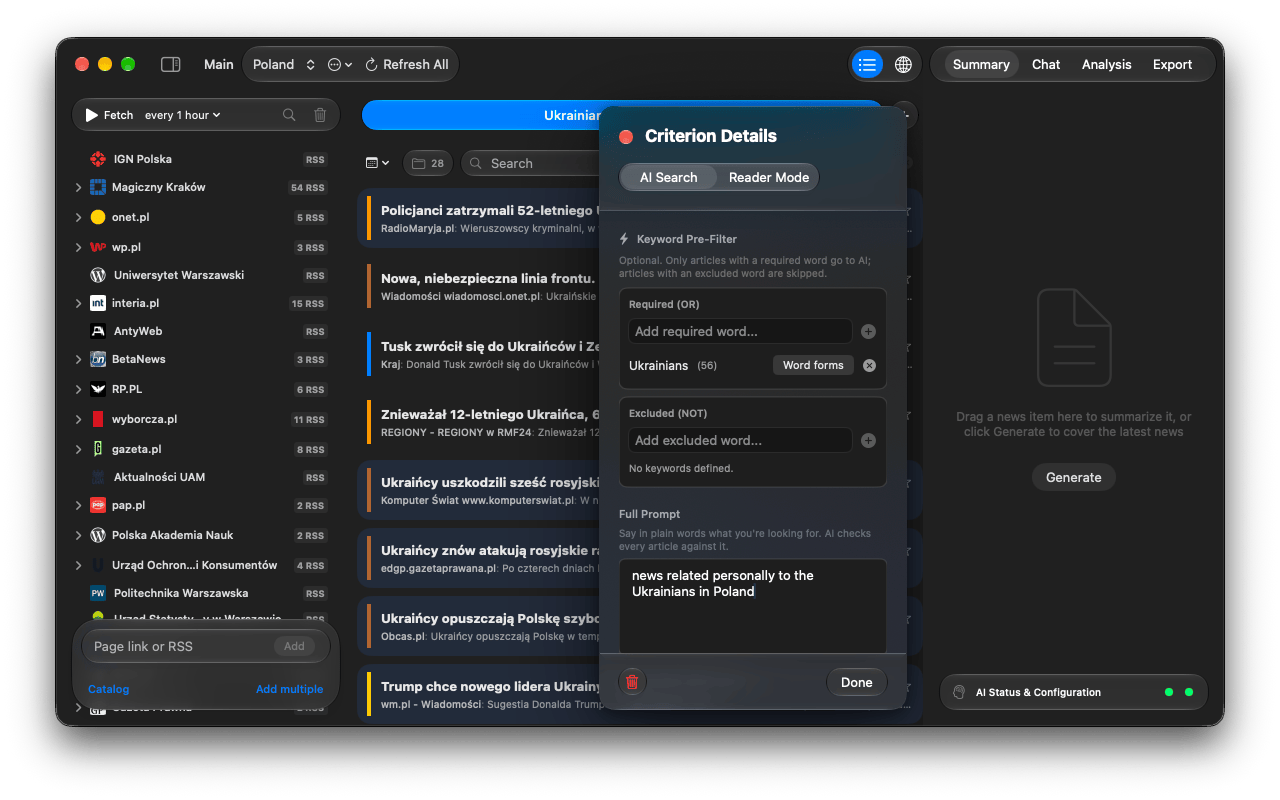1280x800 pixels.
Task: Select the AntyWeb feed icon
Action: pos(98,331)
